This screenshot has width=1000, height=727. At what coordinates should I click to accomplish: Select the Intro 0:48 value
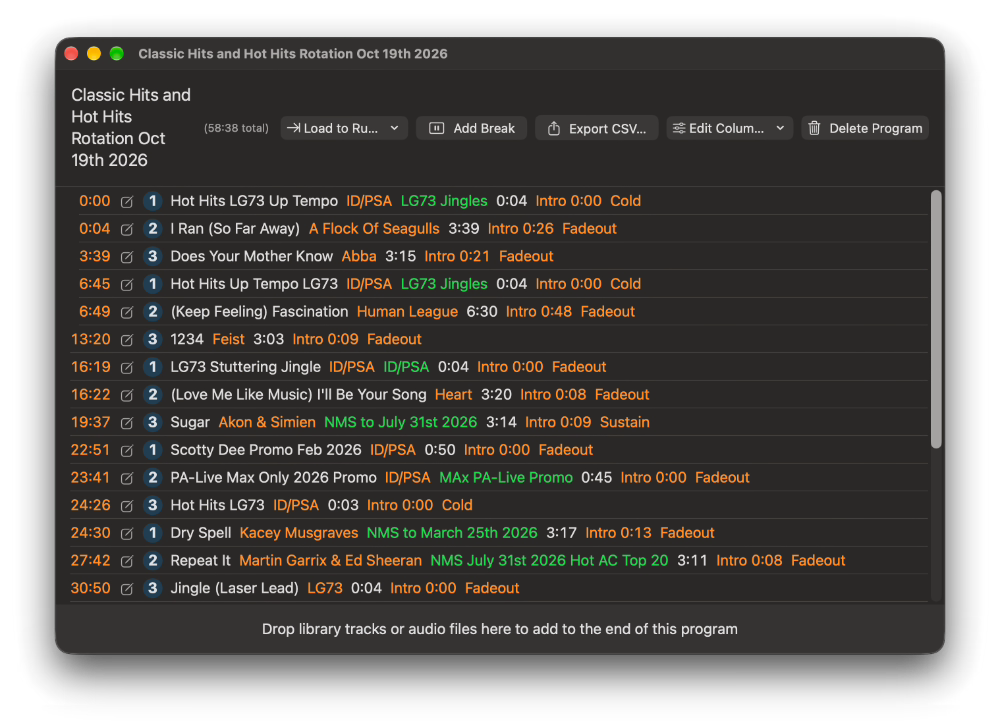[539, 311]
